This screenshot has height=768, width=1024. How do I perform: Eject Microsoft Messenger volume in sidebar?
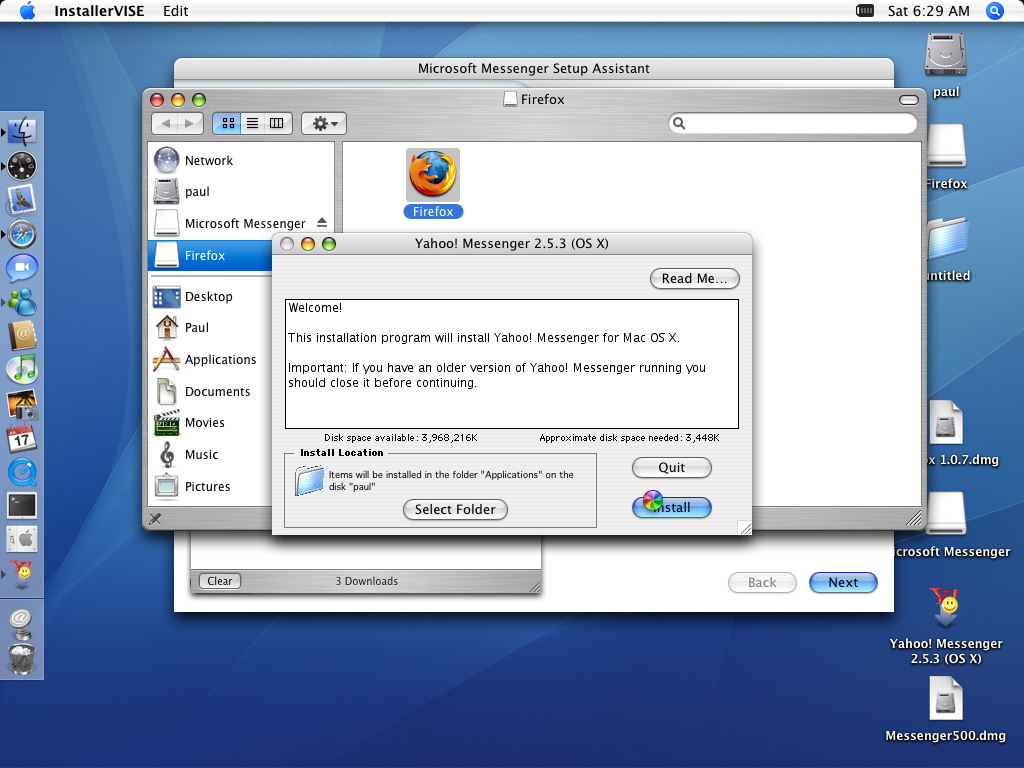322,223
